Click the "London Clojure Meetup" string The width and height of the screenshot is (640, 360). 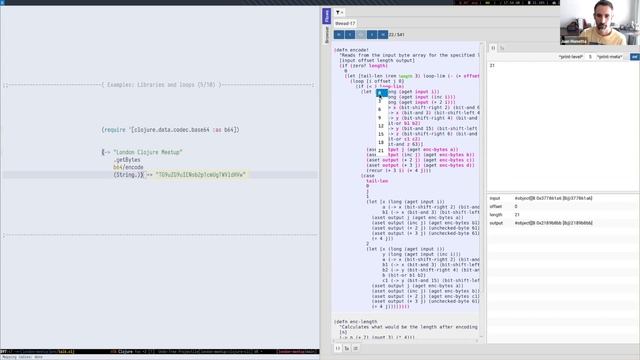click(x=148, y=152)
